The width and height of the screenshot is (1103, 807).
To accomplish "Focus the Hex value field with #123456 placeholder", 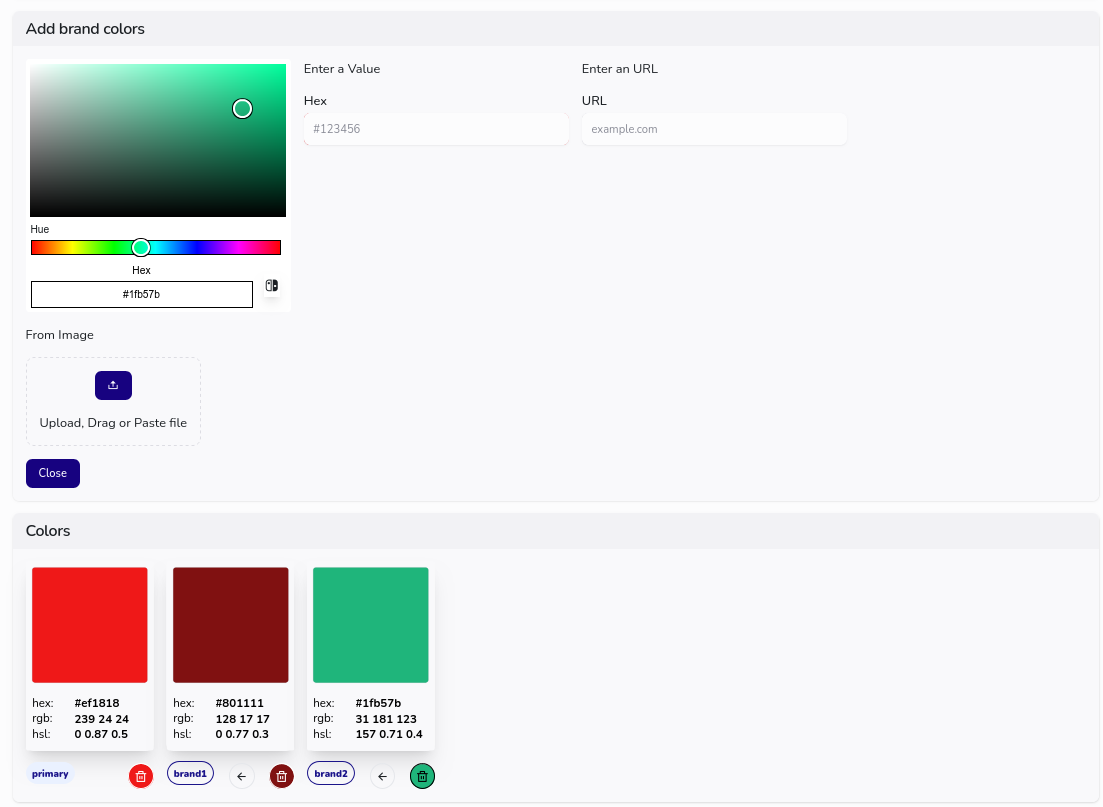I will (436, 129).
